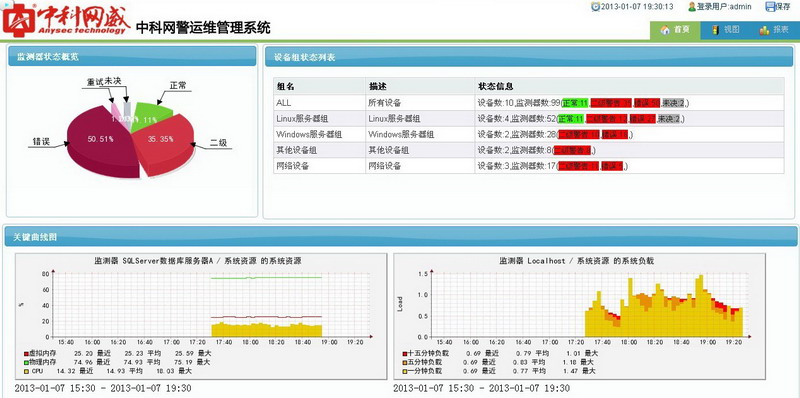Click the user icon beside 登录用户:admin
800x398 pixels.
(x=692, y=7)
